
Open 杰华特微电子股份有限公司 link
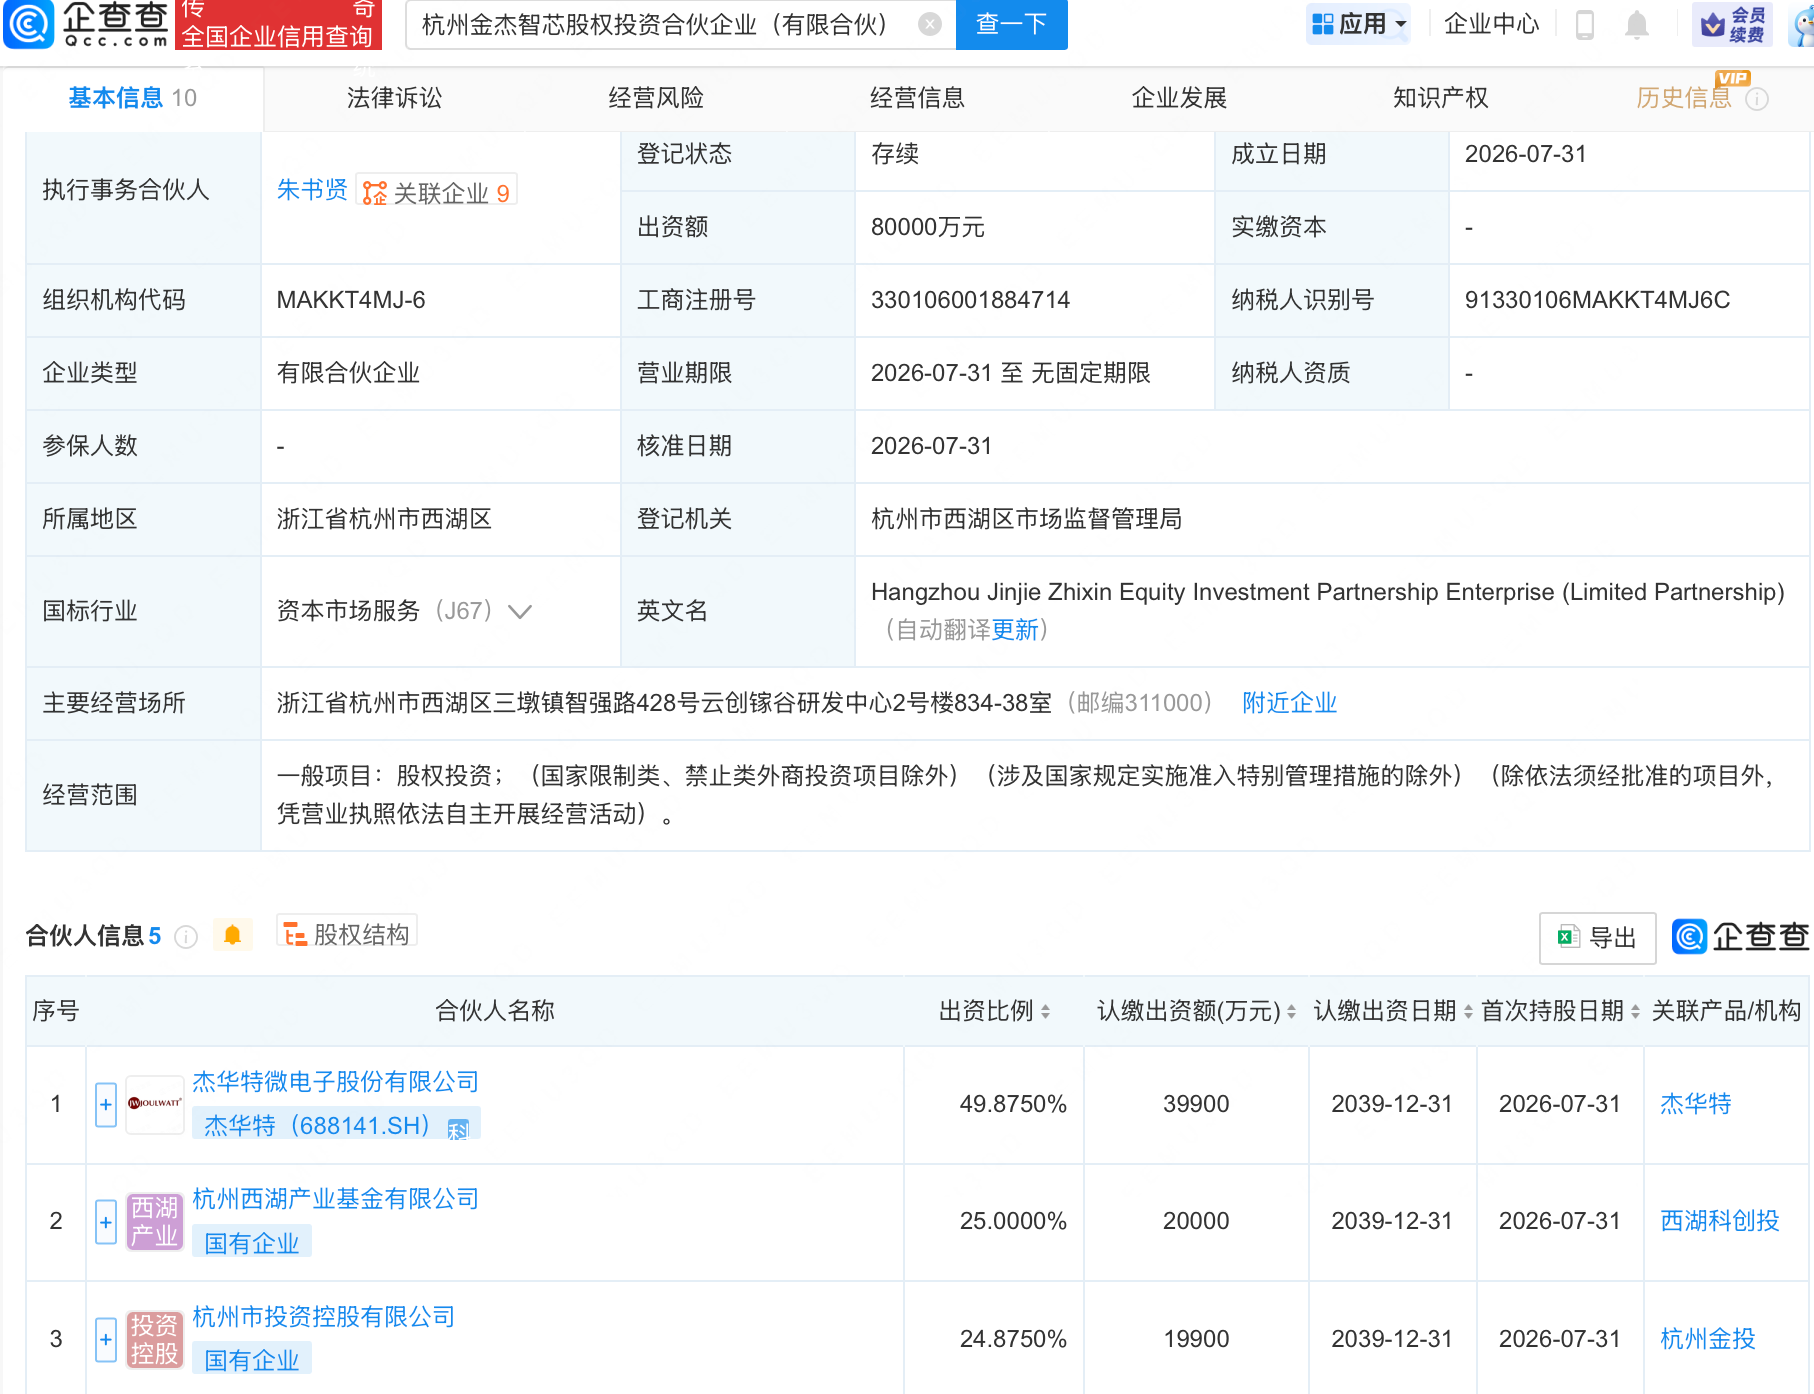coord(336,1082)
